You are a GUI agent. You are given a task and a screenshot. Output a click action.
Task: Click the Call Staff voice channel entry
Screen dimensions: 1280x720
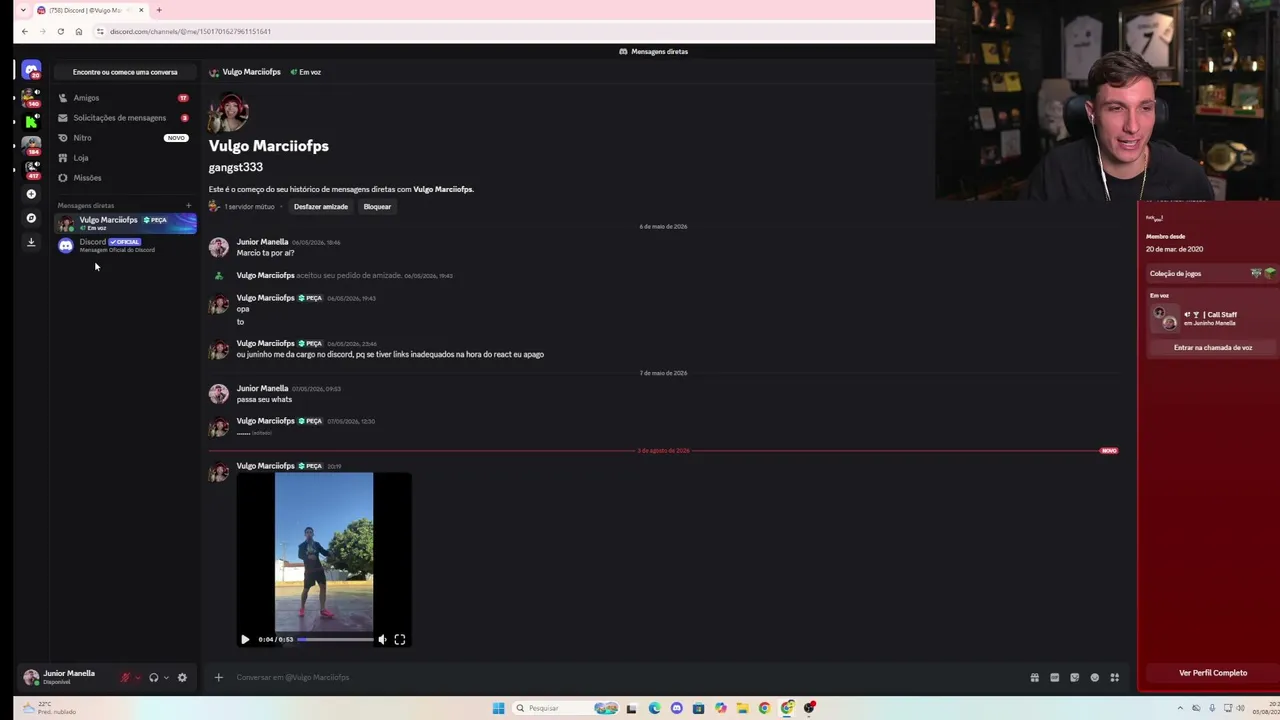pos(1212,318)
